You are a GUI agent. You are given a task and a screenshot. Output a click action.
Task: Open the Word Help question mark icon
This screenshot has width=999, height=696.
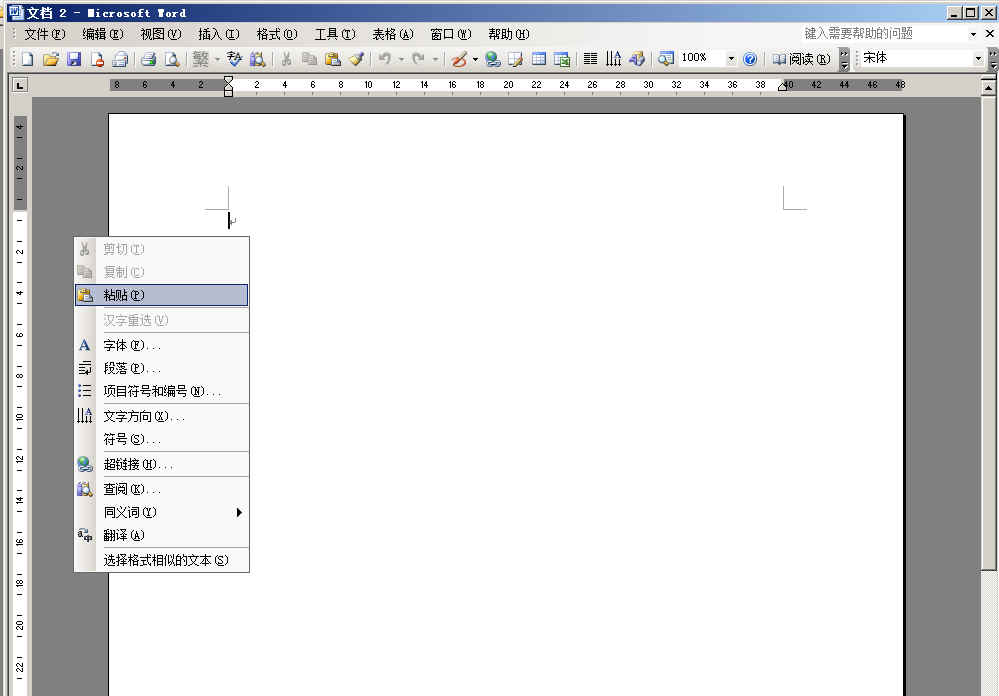(750, 59)
